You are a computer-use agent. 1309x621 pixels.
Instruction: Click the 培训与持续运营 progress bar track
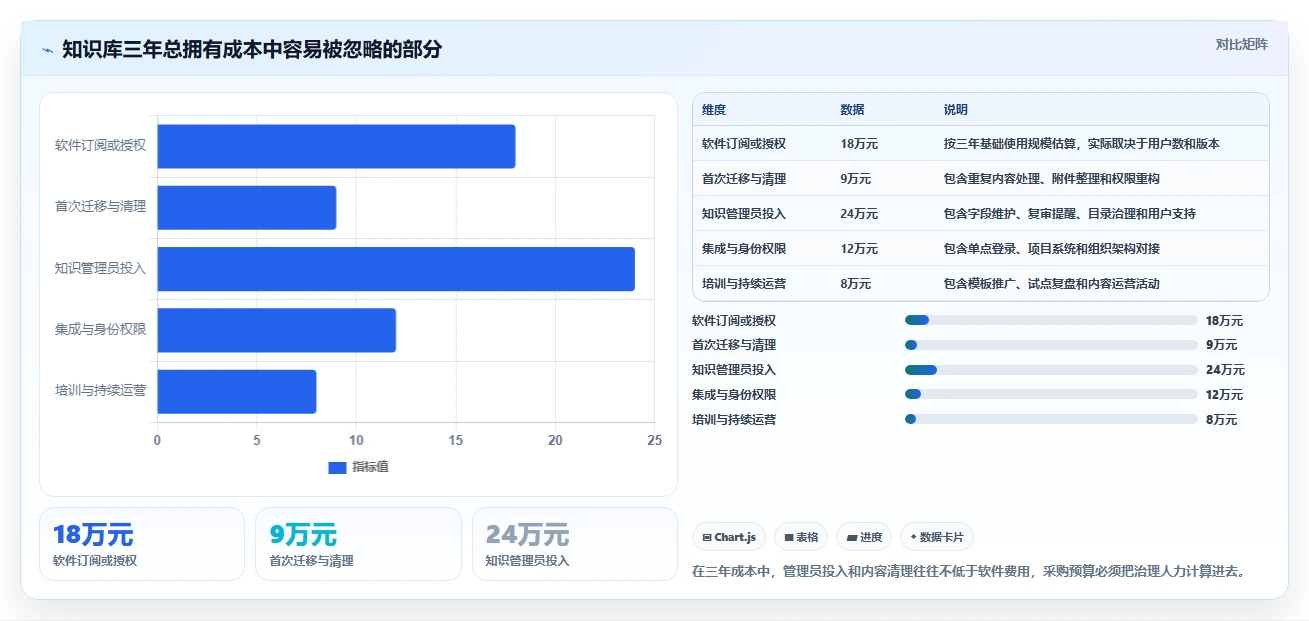click(x=1051, y=419)
